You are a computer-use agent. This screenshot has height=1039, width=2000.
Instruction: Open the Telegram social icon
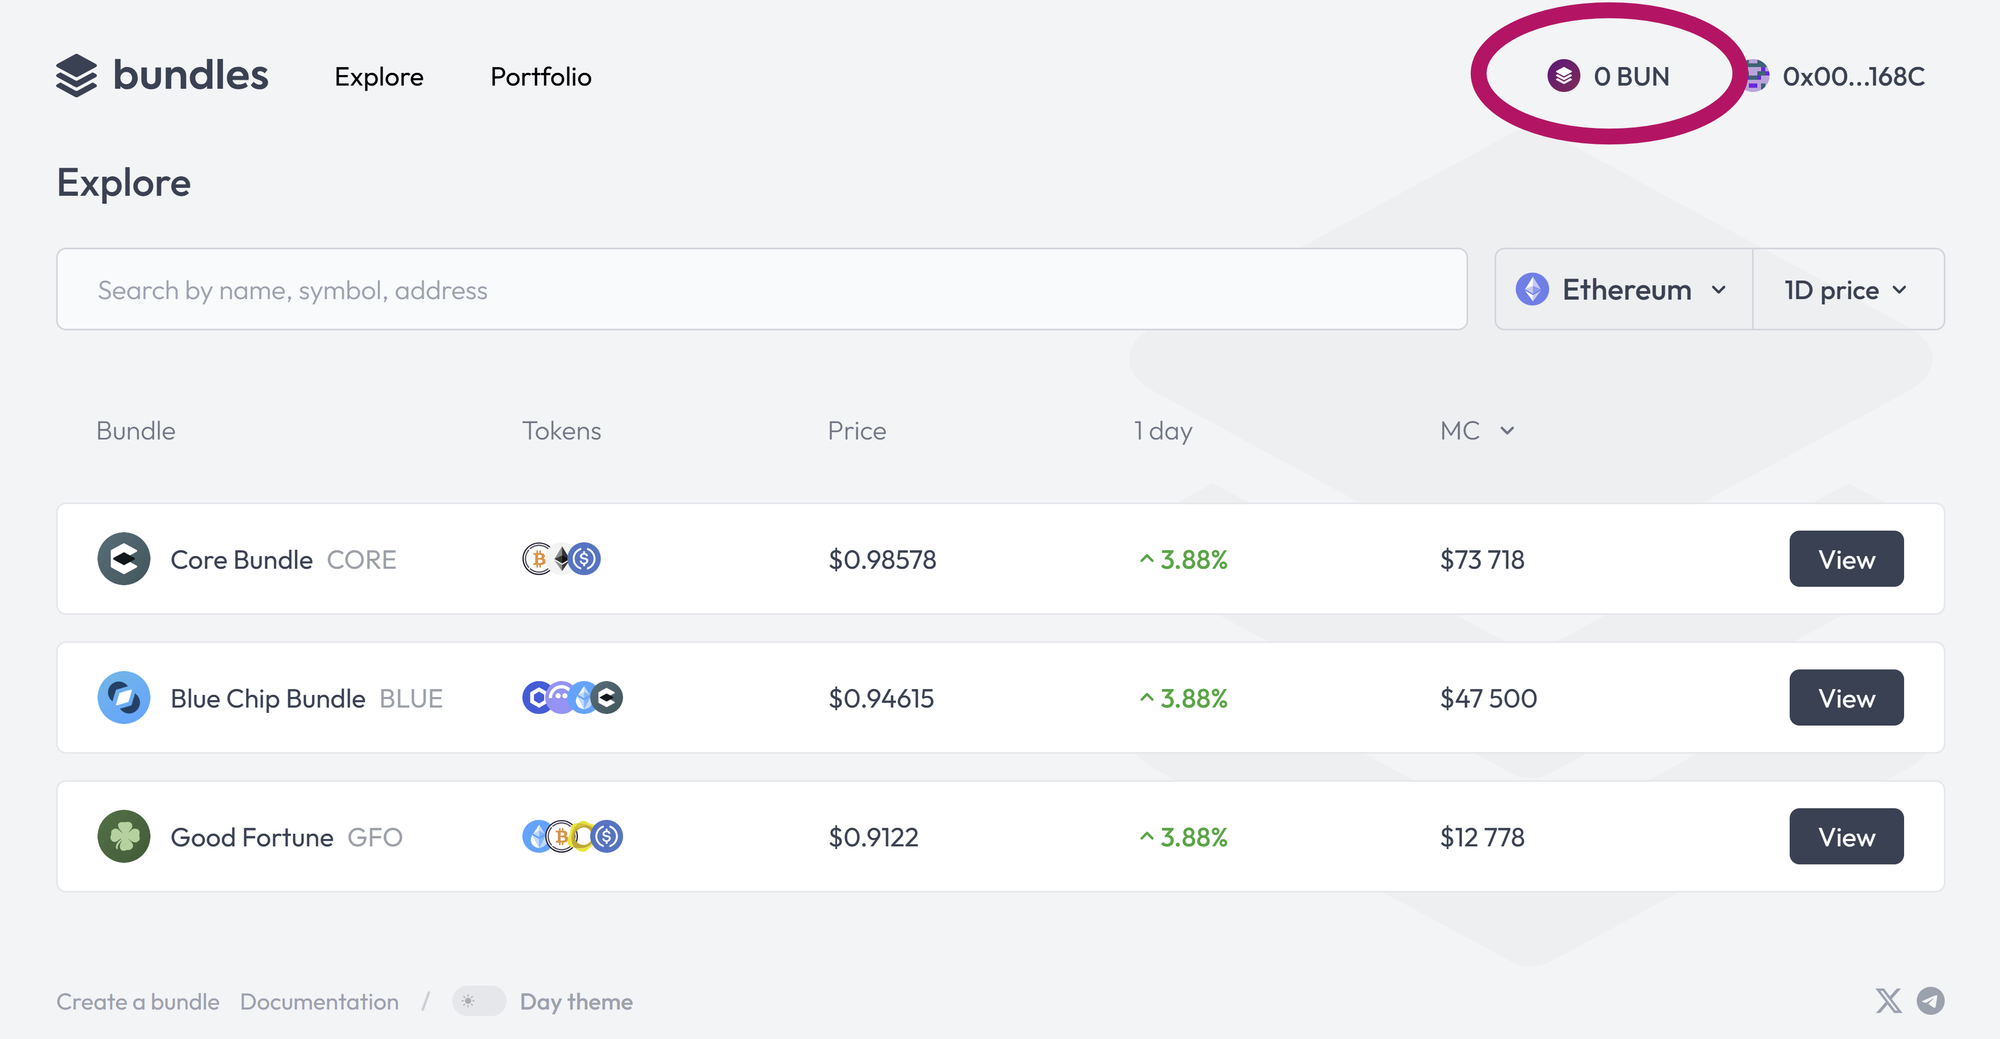click(x=1931, y=1001)
